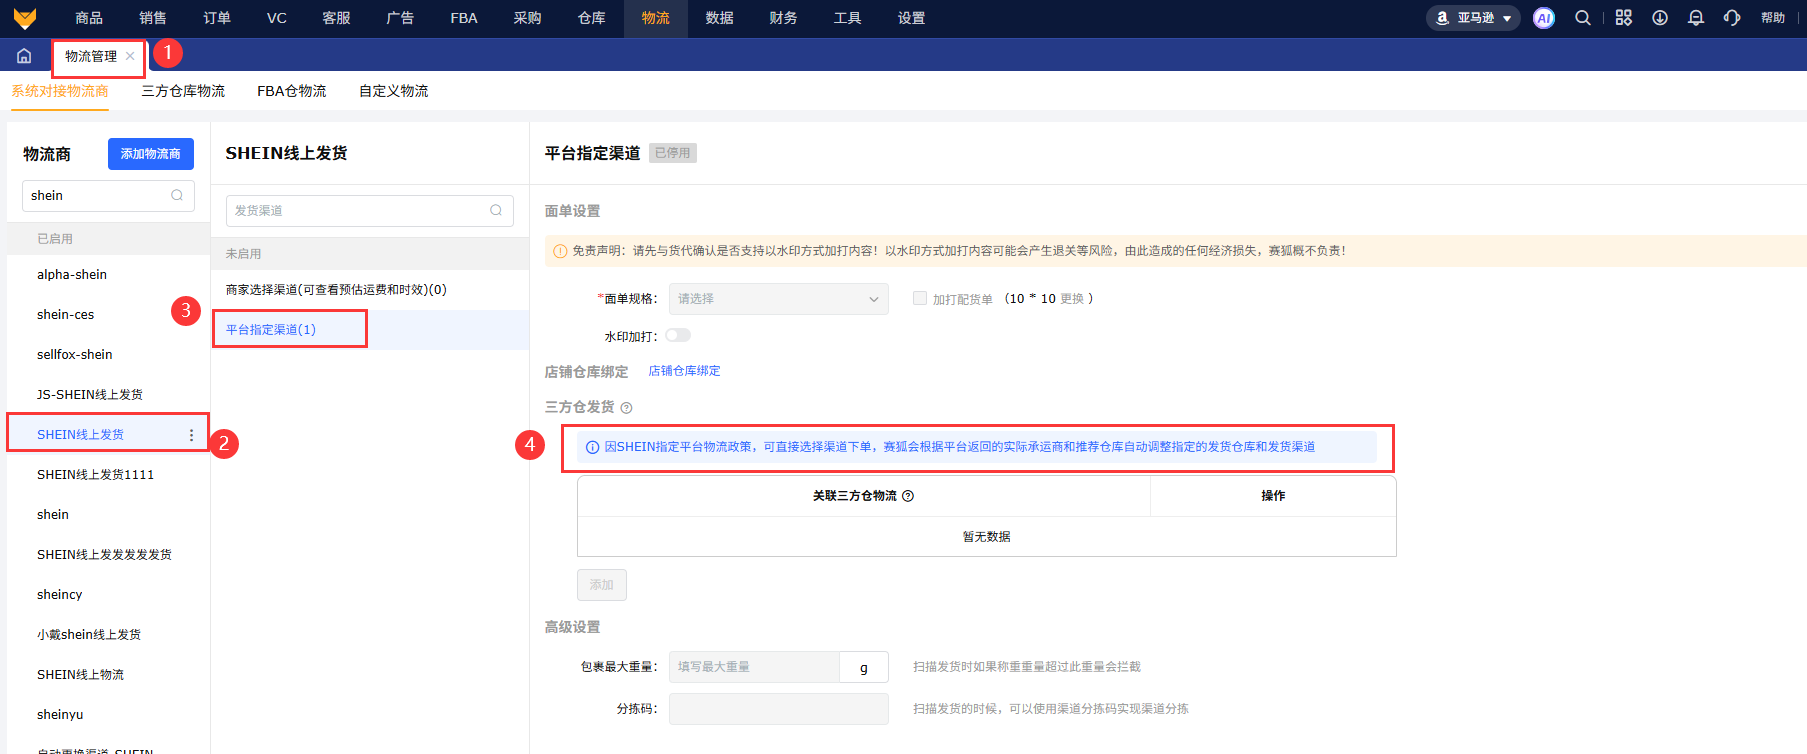Image resolution: width=1807 pixels, height=754 pixels.
Task: Select the 小戴shein线上发货 provider
Action: pyautogui.click(x=108, y=635)
